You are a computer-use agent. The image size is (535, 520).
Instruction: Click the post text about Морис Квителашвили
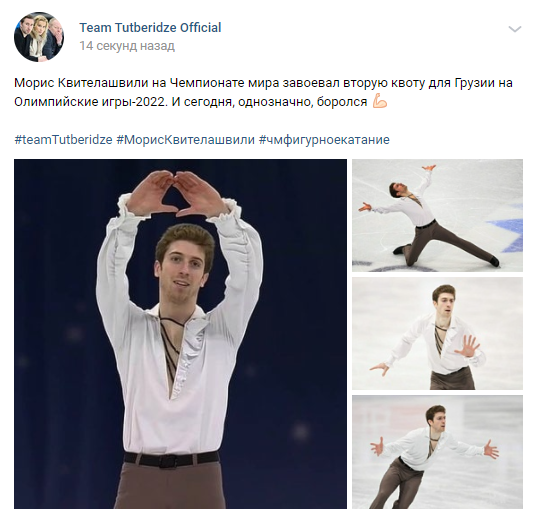[x=263, y=92]
